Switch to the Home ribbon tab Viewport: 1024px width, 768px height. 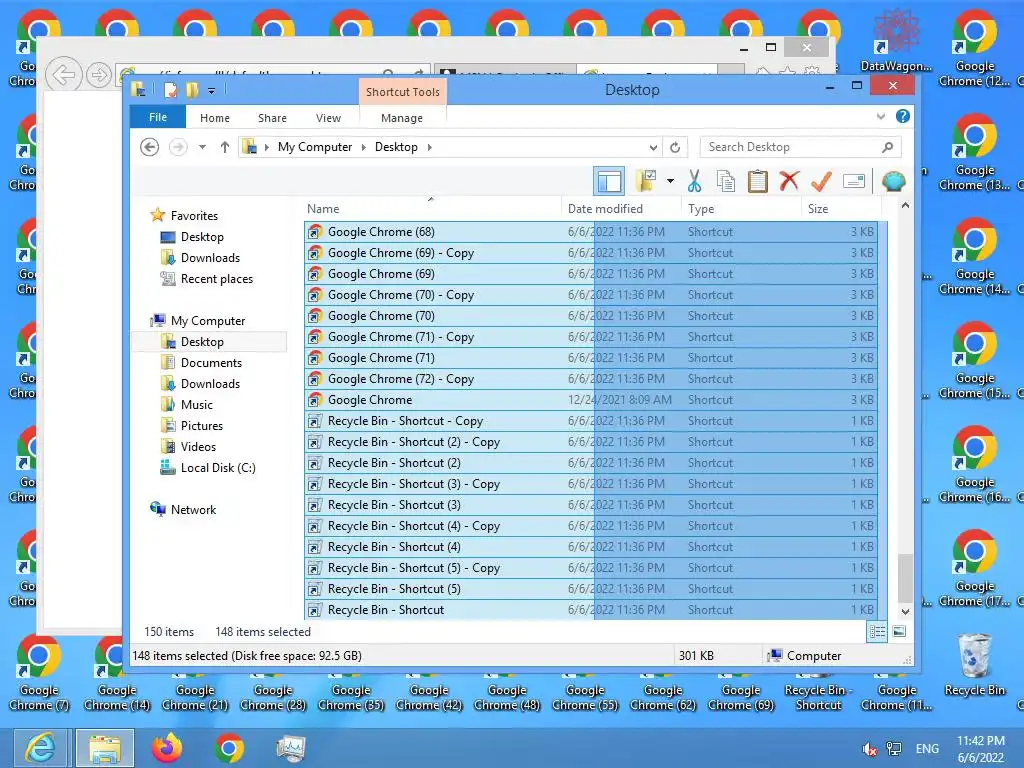tap(215, 118)
